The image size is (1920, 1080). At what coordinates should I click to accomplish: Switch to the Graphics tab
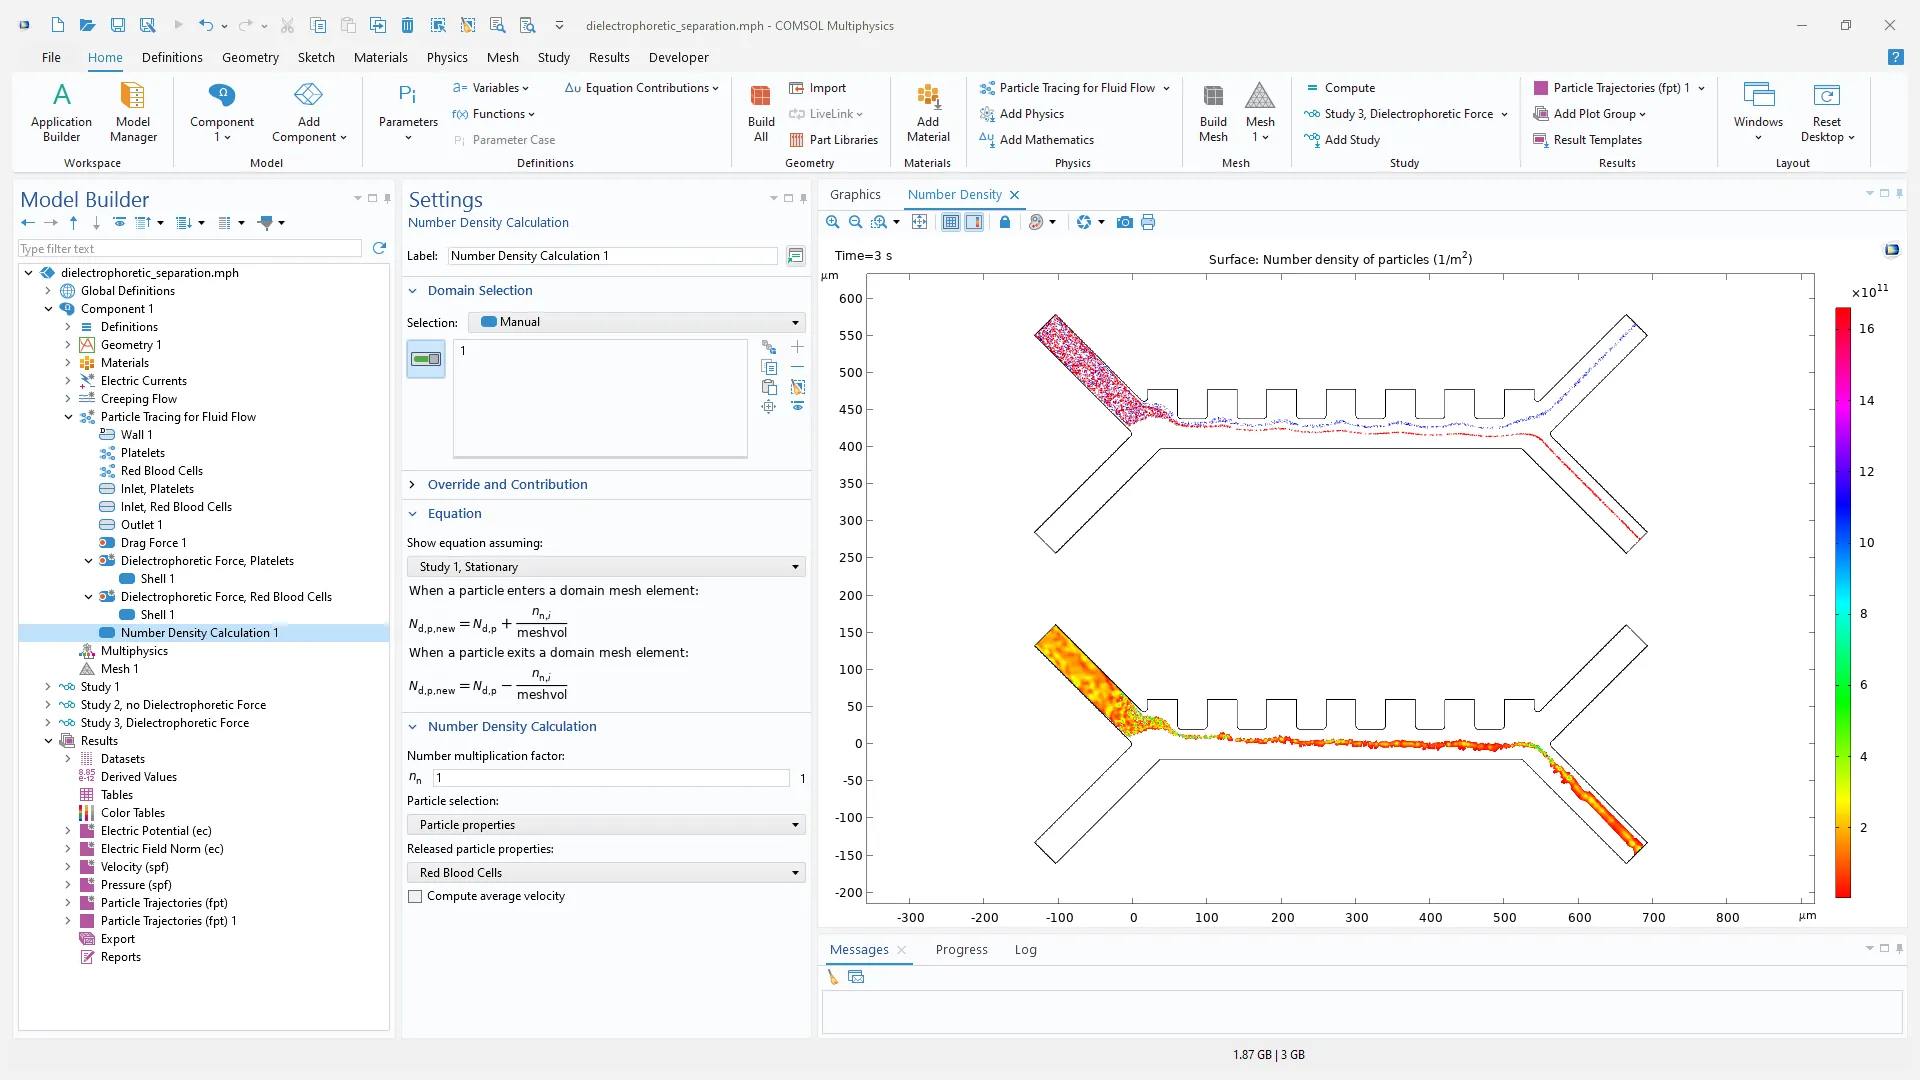[855, 195]
